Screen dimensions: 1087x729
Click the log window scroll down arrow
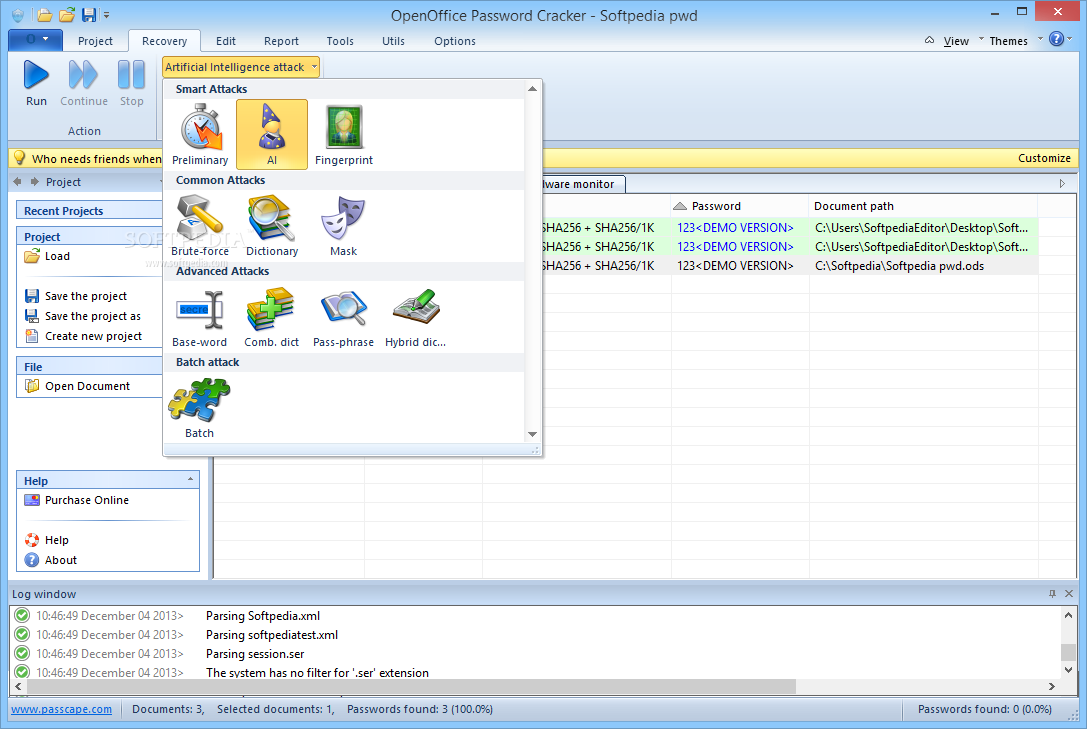click(1068, 670)
